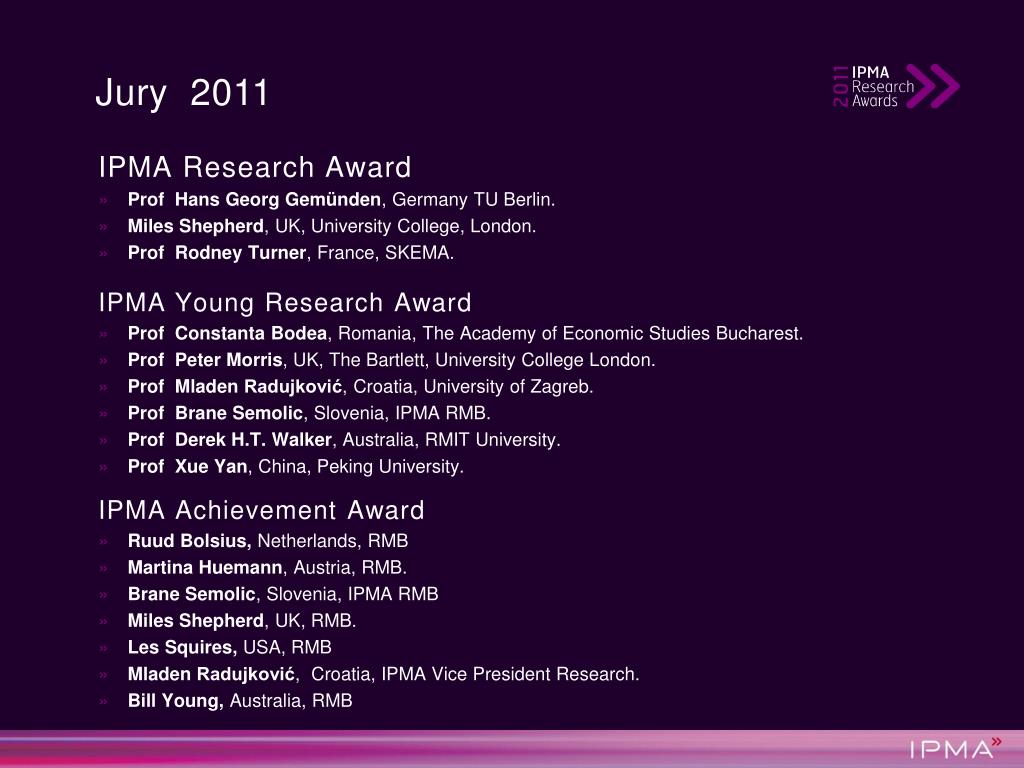The width and height of the screenshot is (1024, 768).
Task: Click the IPMA Research Awards 2011 logo
Action: point(896,86)
